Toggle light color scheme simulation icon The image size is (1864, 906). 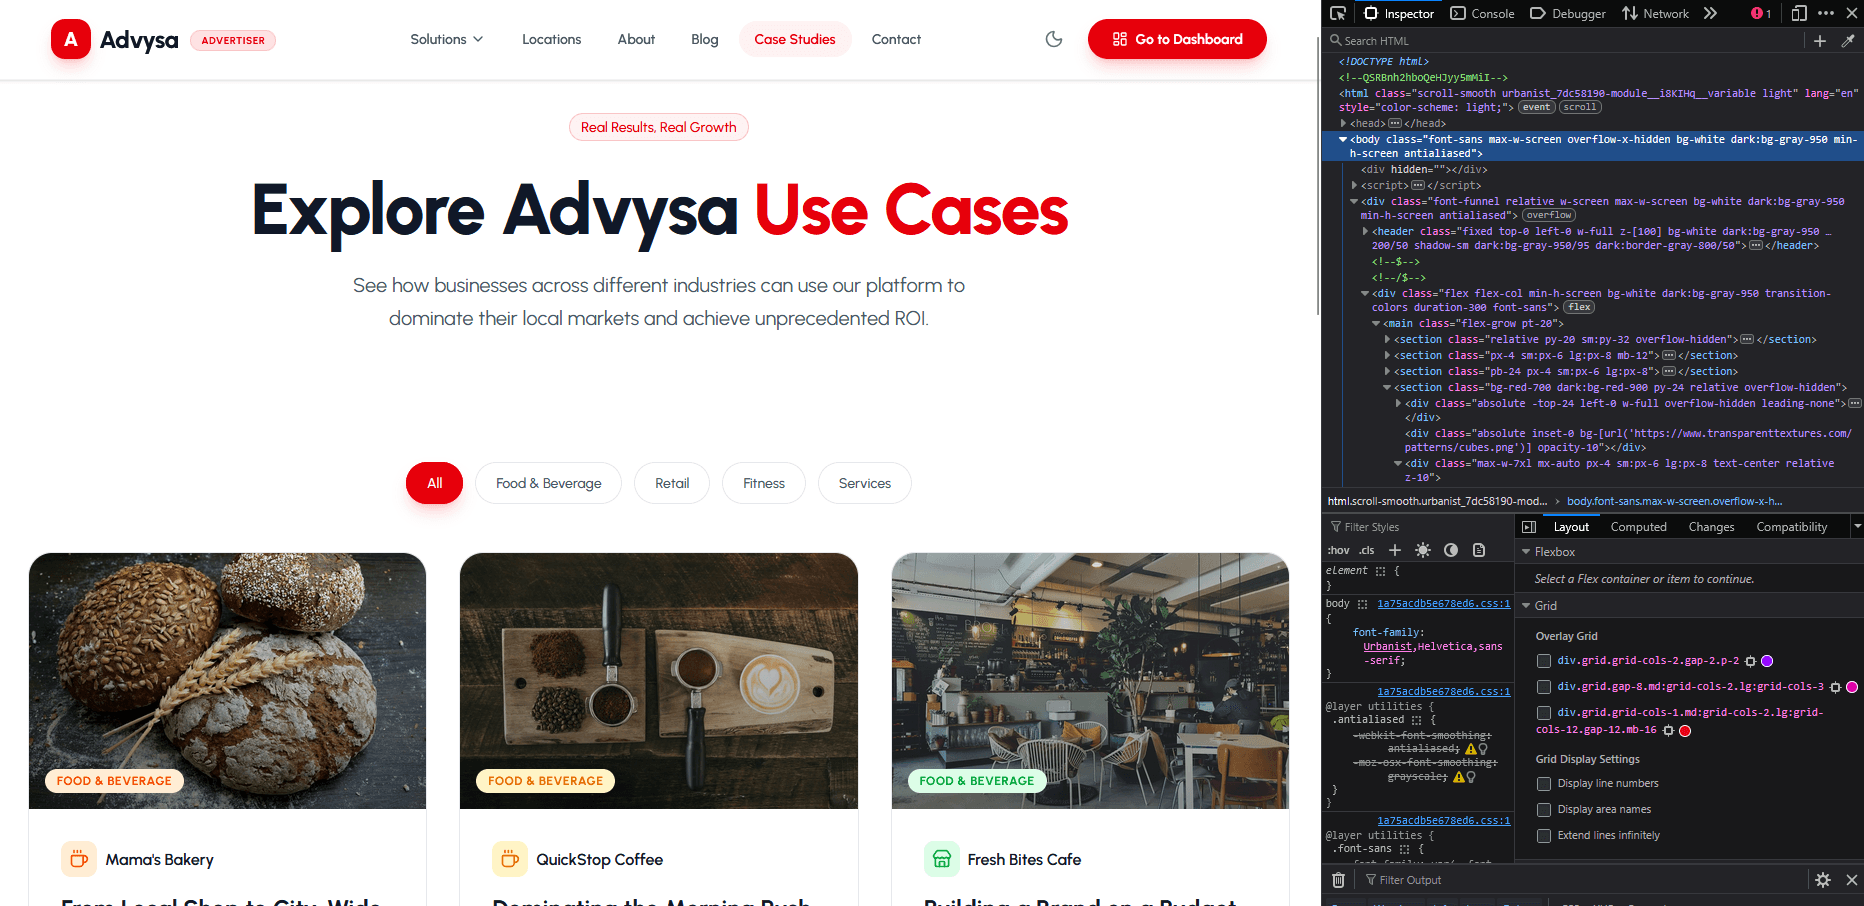click(x=1423, y=550)
